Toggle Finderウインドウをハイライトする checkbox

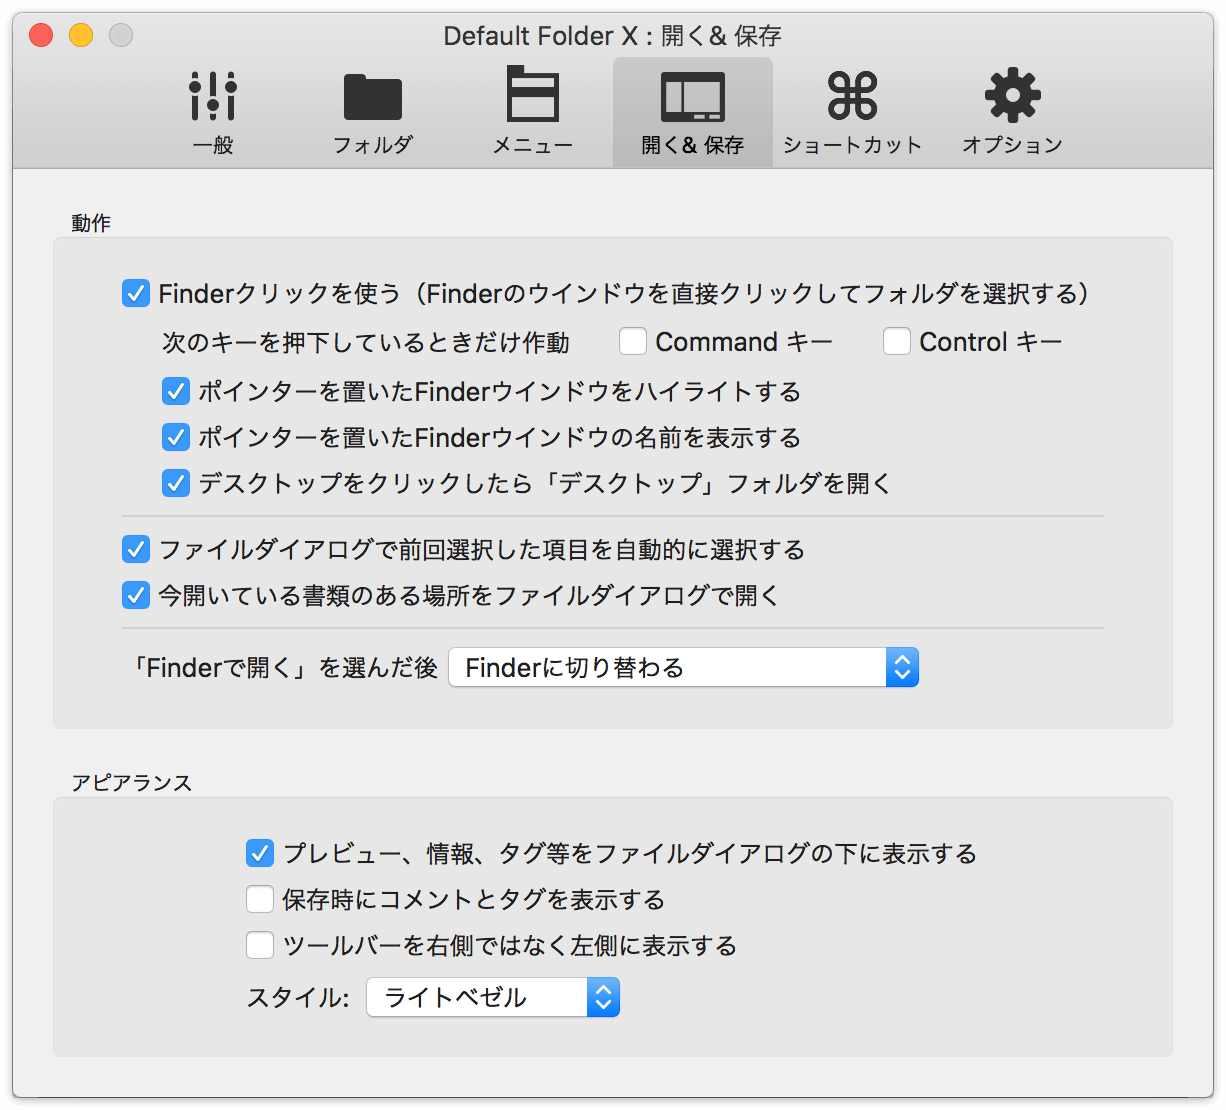(x=176, y=391)
